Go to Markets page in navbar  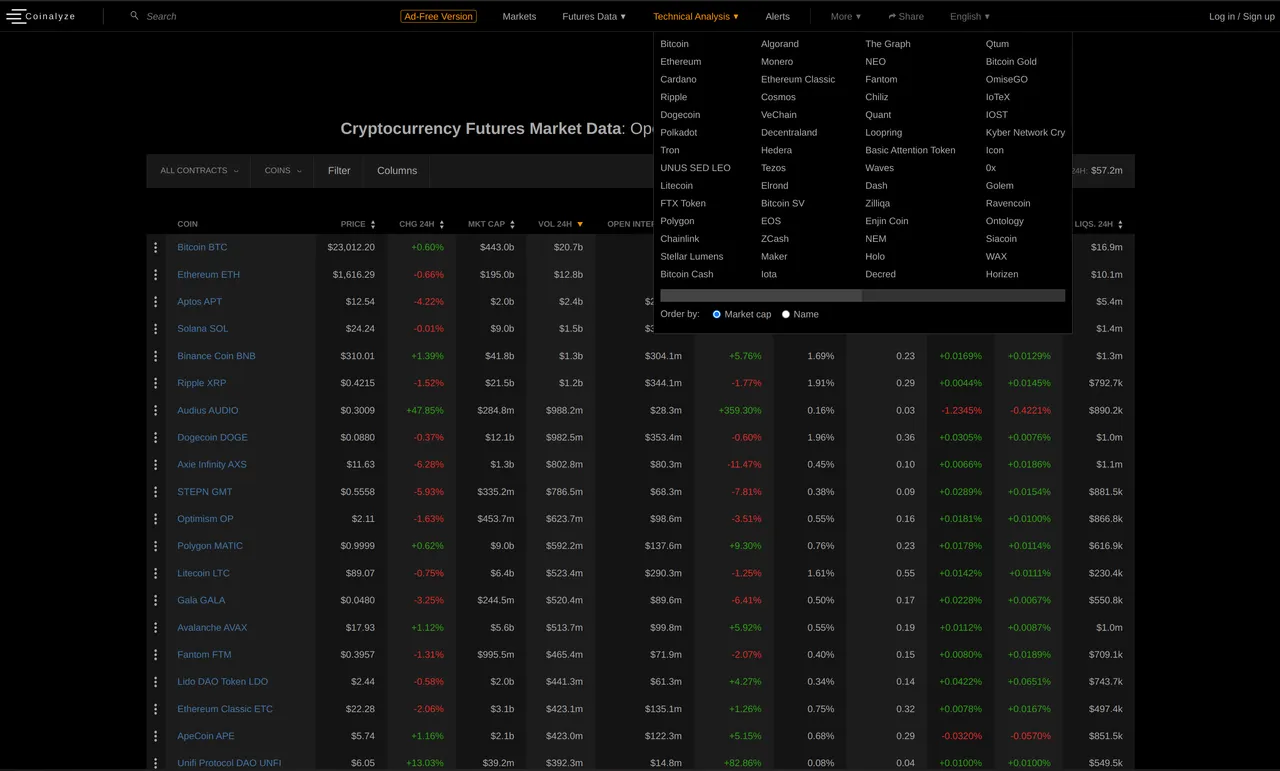click(x=519, y=16)
